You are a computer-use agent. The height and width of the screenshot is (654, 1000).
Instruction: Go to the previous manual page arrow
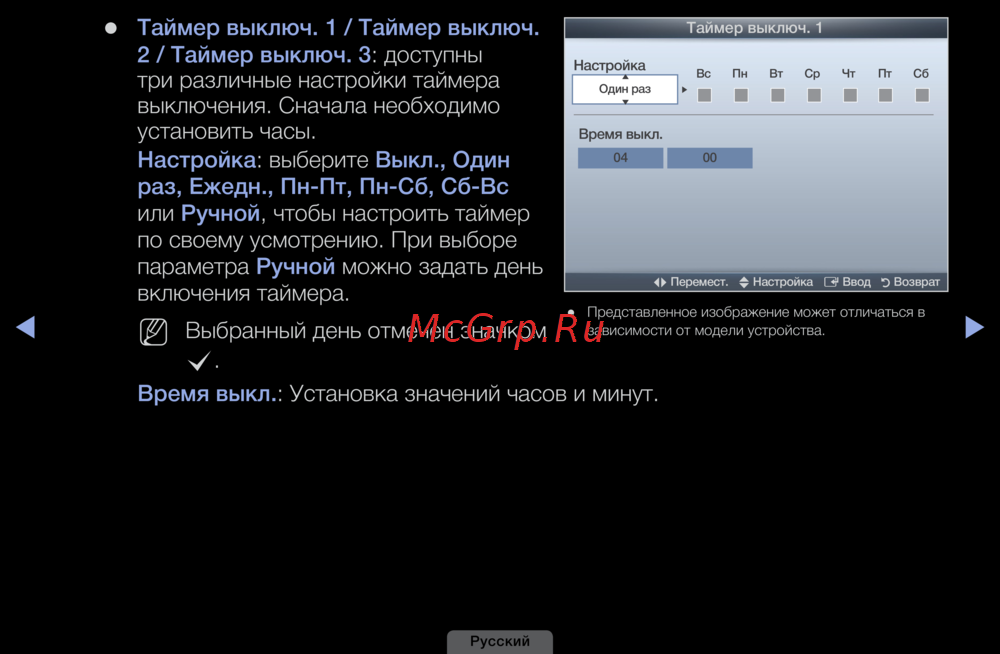point(27,327)
